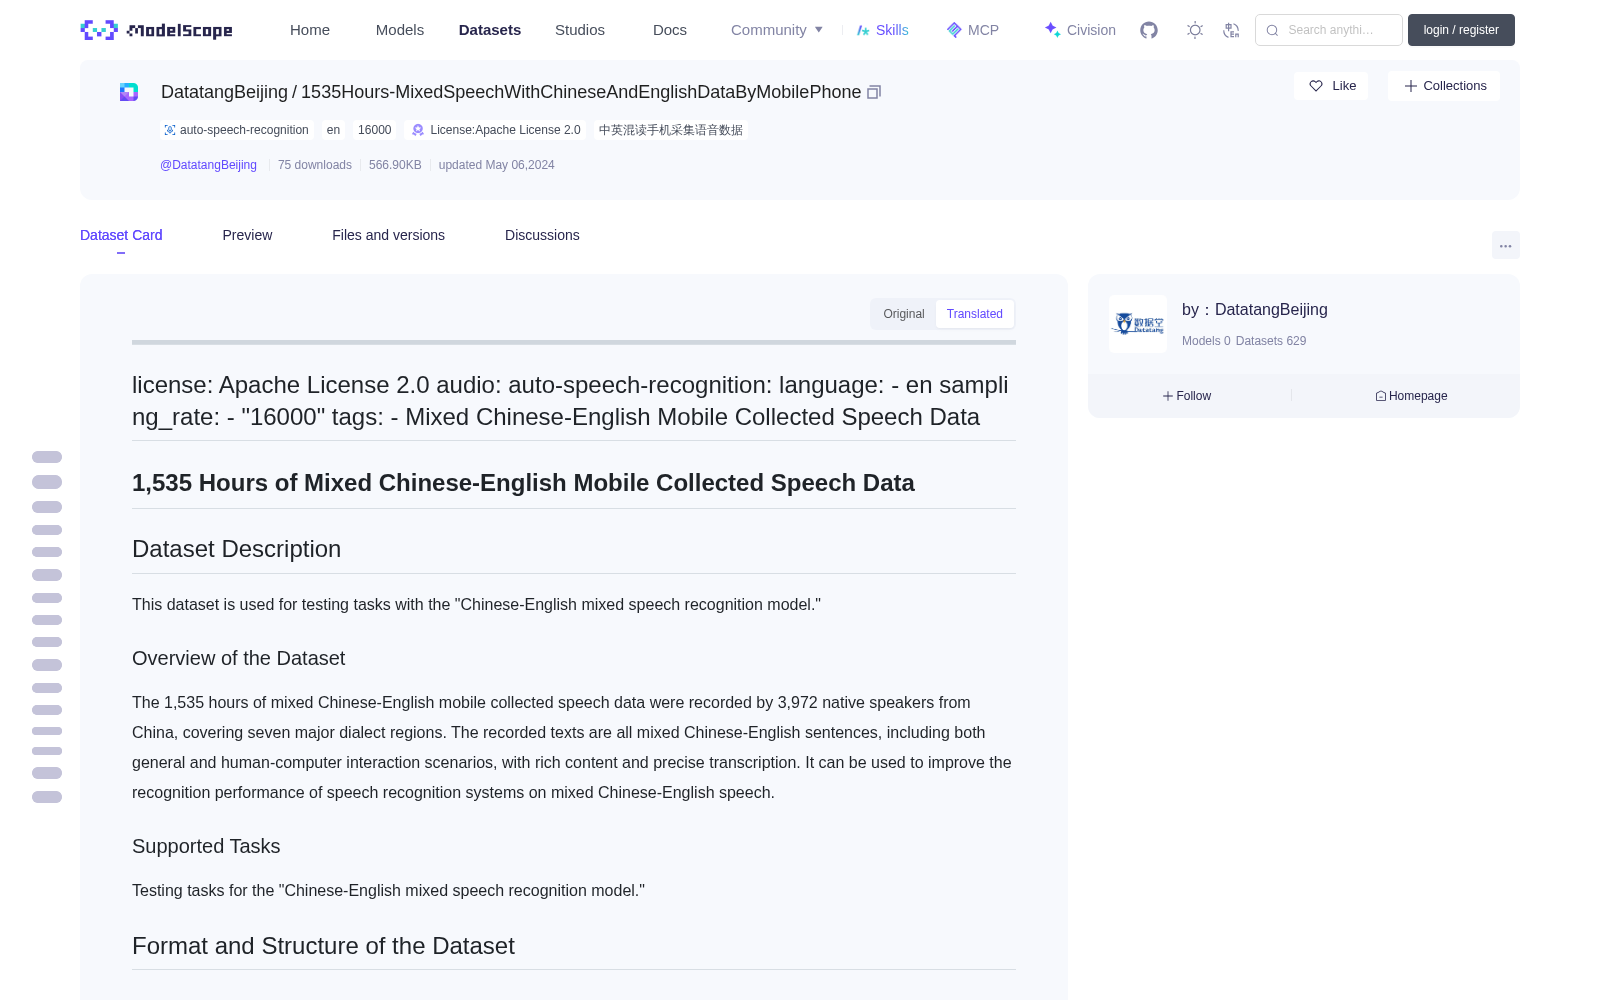Click the @DatatangBeijing author link
The image size is (1600, 1000).
pyautogui.click(x=208, y=165)
